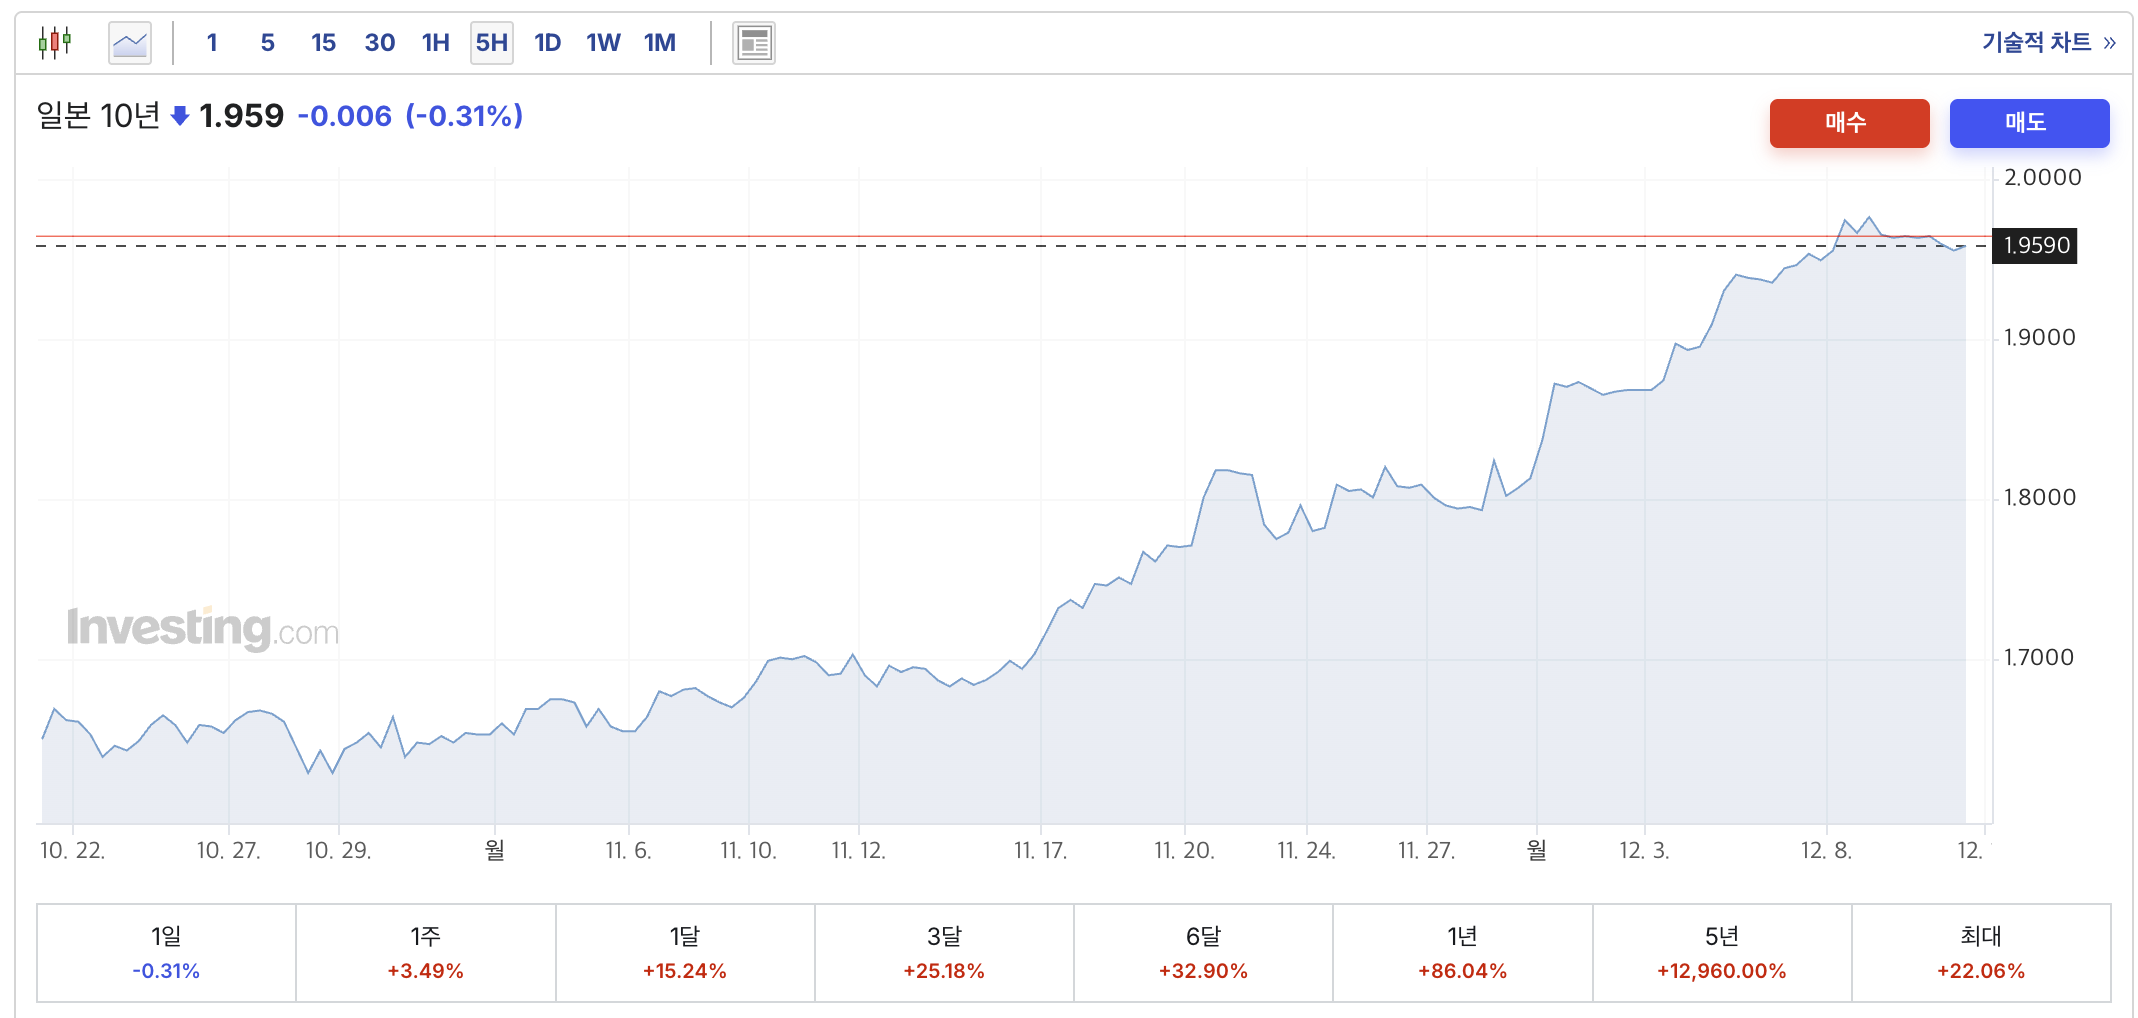2138x1018 pixels.
Task: Select the 1H timeframe
Action: 436,43
